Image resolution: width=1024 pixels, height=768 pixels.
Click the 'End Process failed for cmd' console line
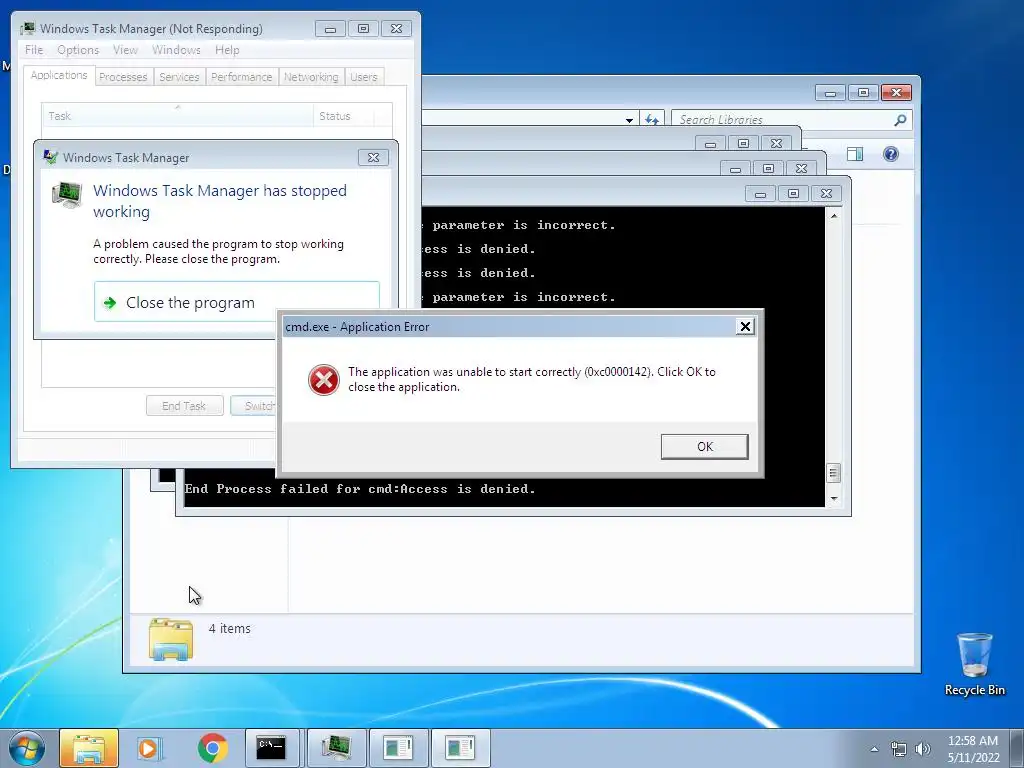click(x=360, y=488)
